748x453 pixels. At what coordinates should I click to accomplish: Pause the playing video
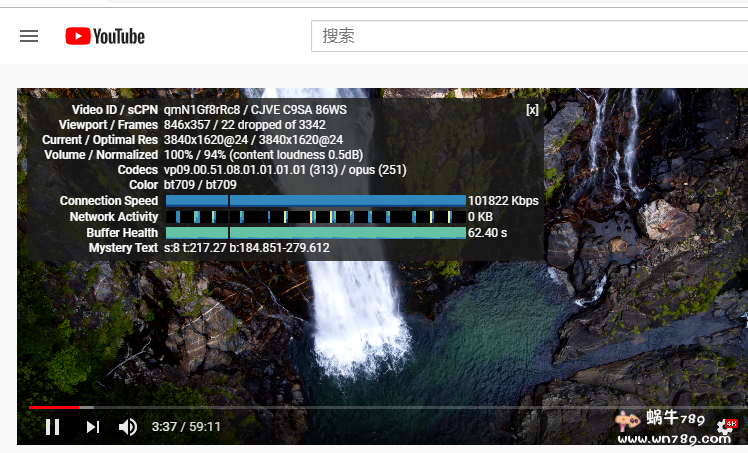click(x=53, y=427)
